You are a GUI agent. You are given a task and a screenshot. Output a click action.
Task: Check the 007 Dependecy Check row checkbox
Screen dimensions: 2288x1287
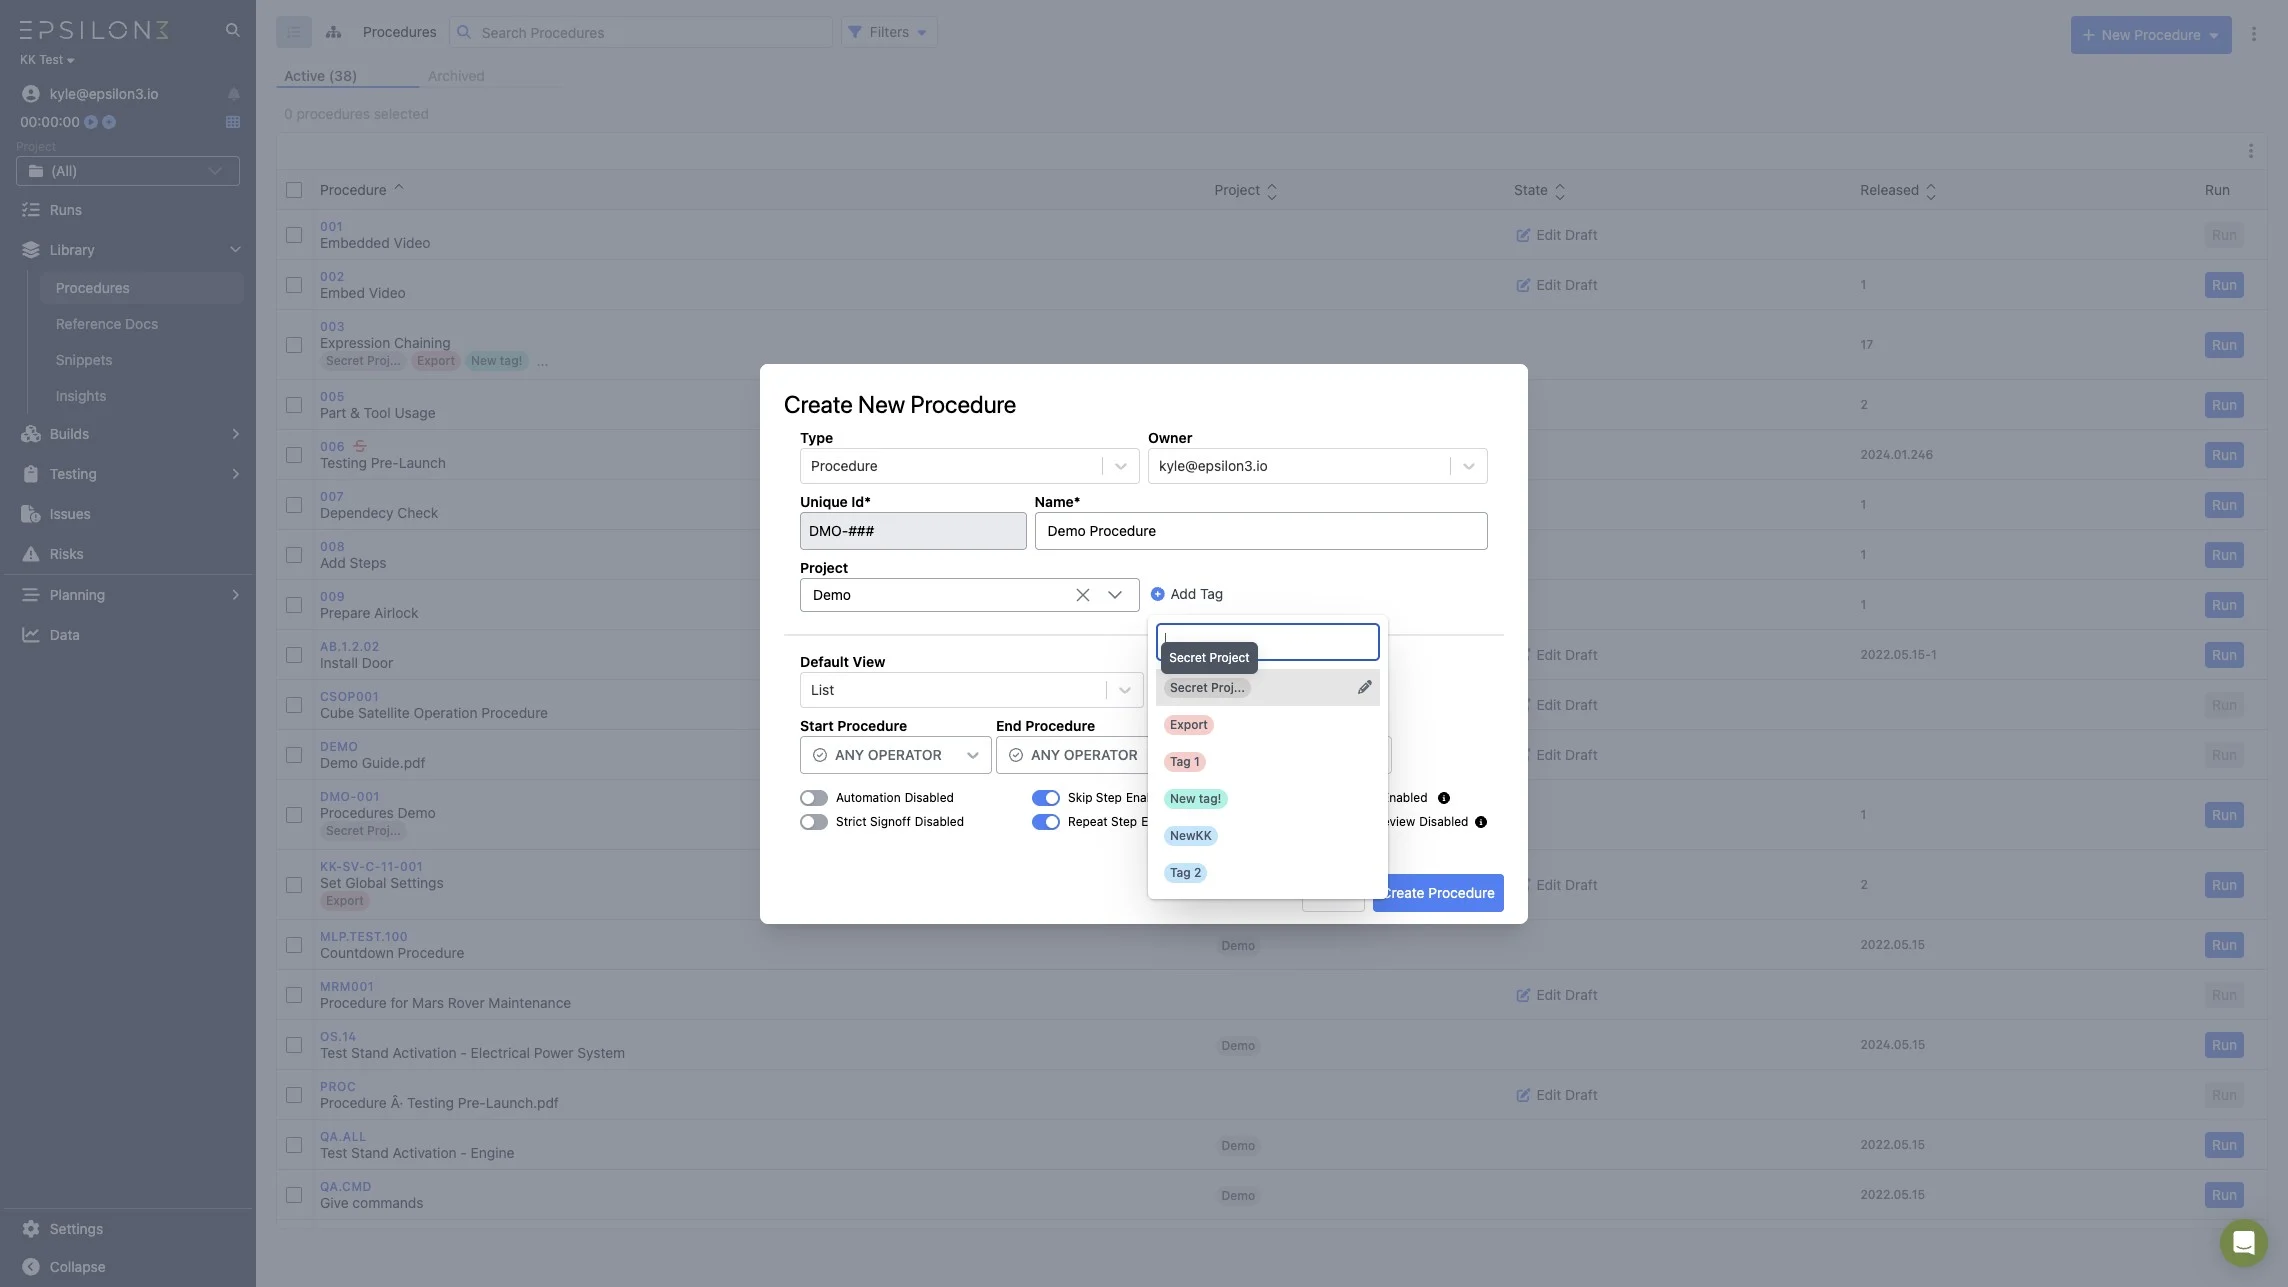[x=294, y=505]
